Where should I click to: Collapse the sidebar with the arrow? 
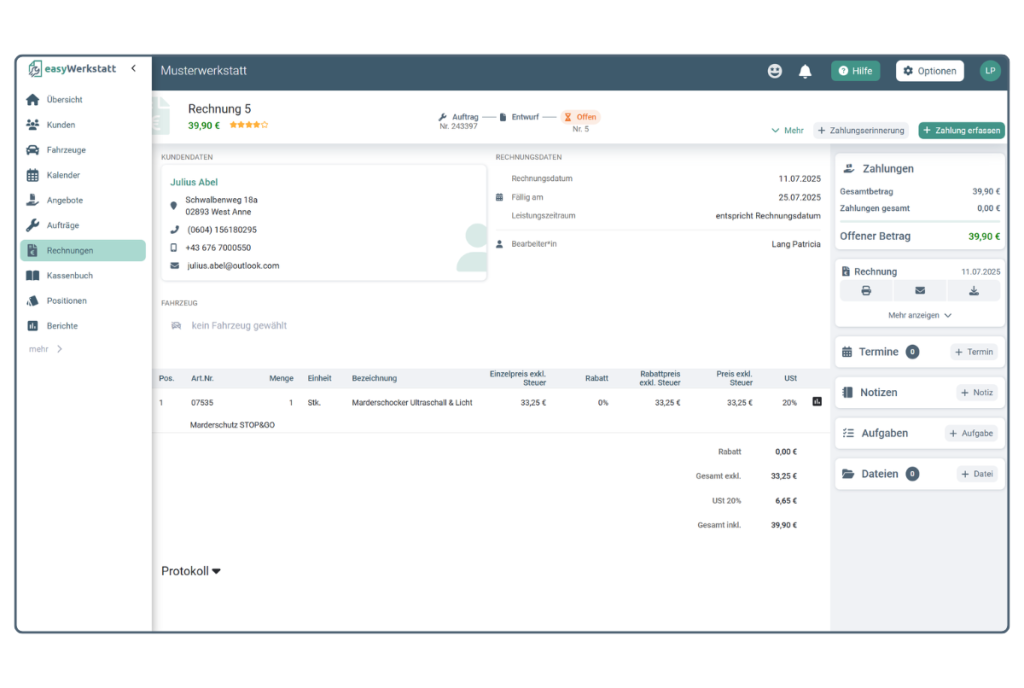tap(134, 68)
